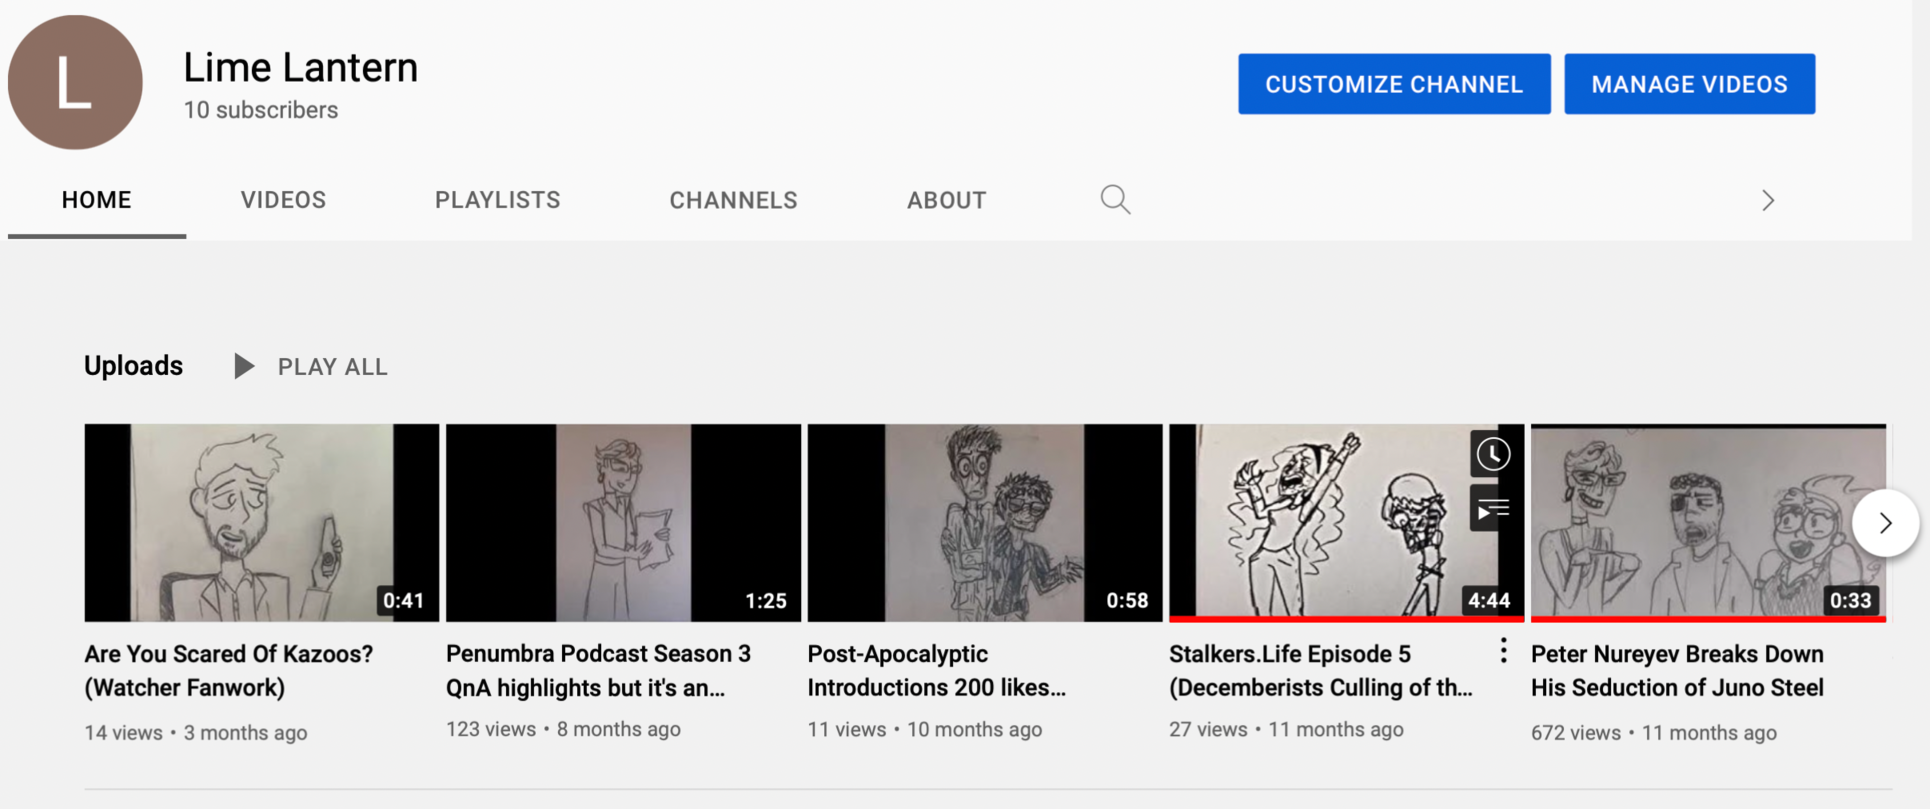The image size is (1930, 809).
Task: Open Stalkers.Life video three-dot menu
Action: pyautogui.click(x=1503, y=651)
